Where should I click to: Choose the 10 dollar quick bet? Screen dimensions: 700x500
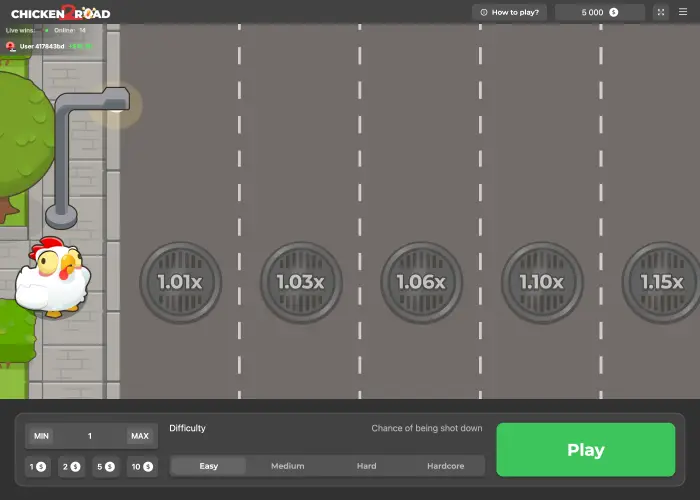[142, 467]
